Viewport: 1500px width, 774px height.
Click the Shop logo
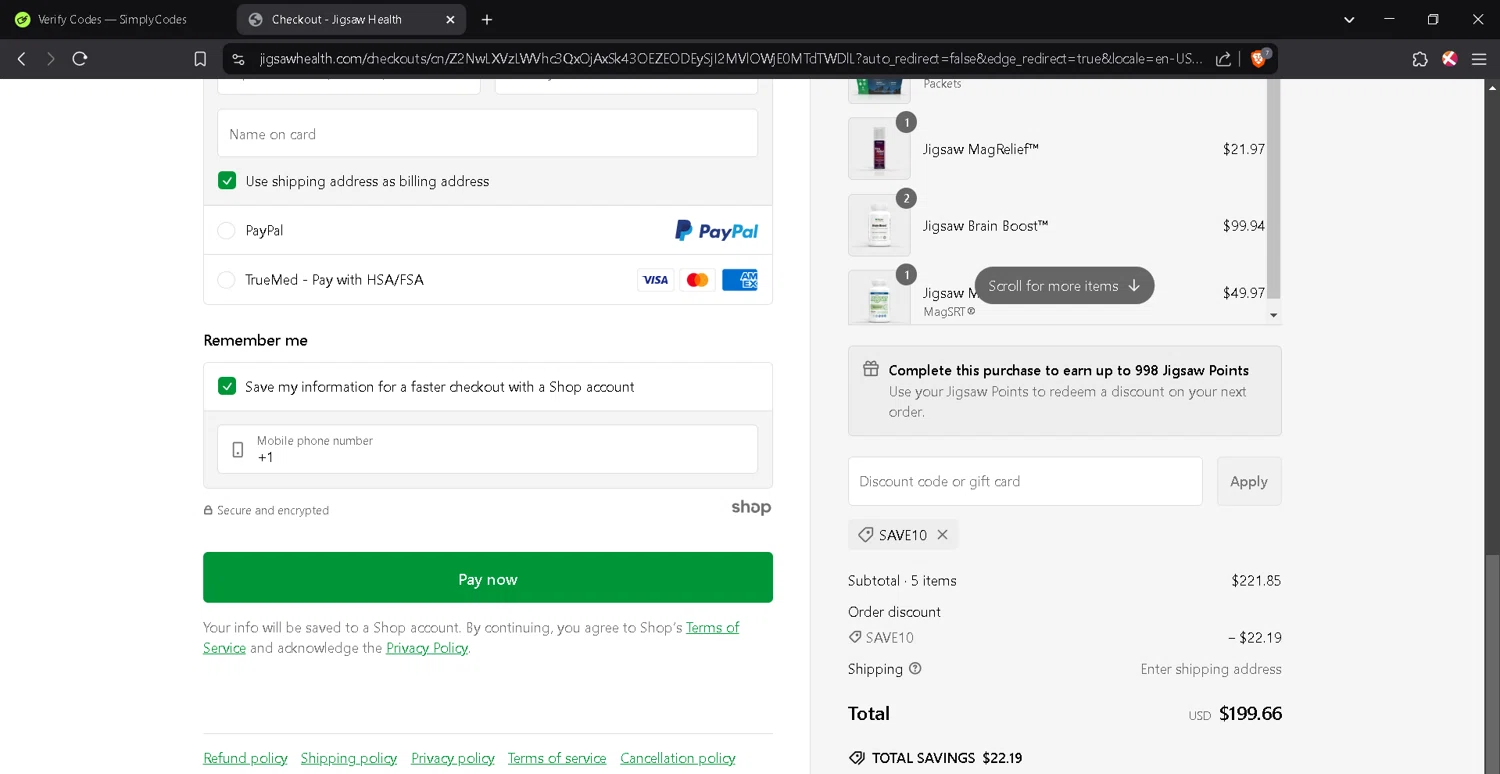coord(751,507)
